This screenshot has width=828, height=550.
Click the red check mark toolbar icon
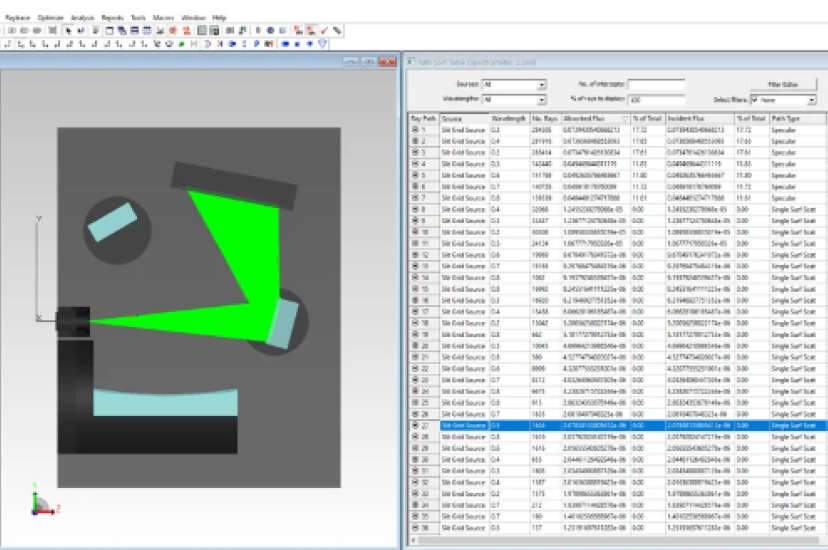pyautogui.click(x=324, y=31)
